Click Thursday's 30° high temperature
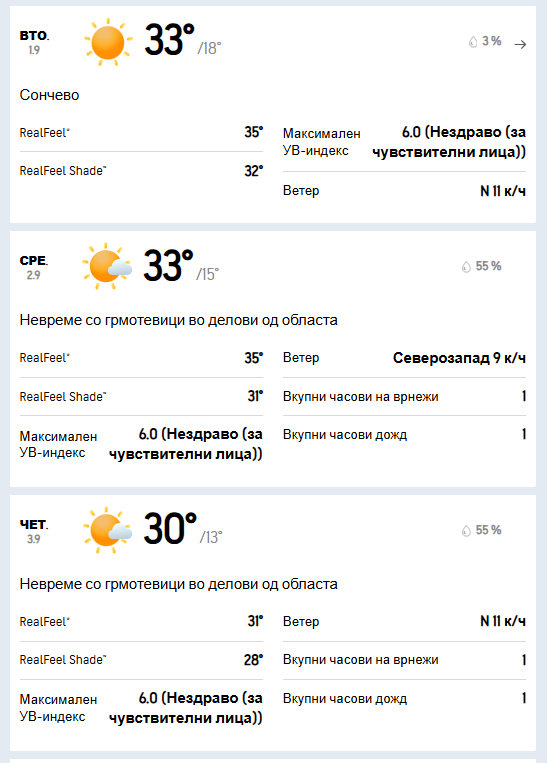This screenshot has height=763, width=547. tap(170, 528)
